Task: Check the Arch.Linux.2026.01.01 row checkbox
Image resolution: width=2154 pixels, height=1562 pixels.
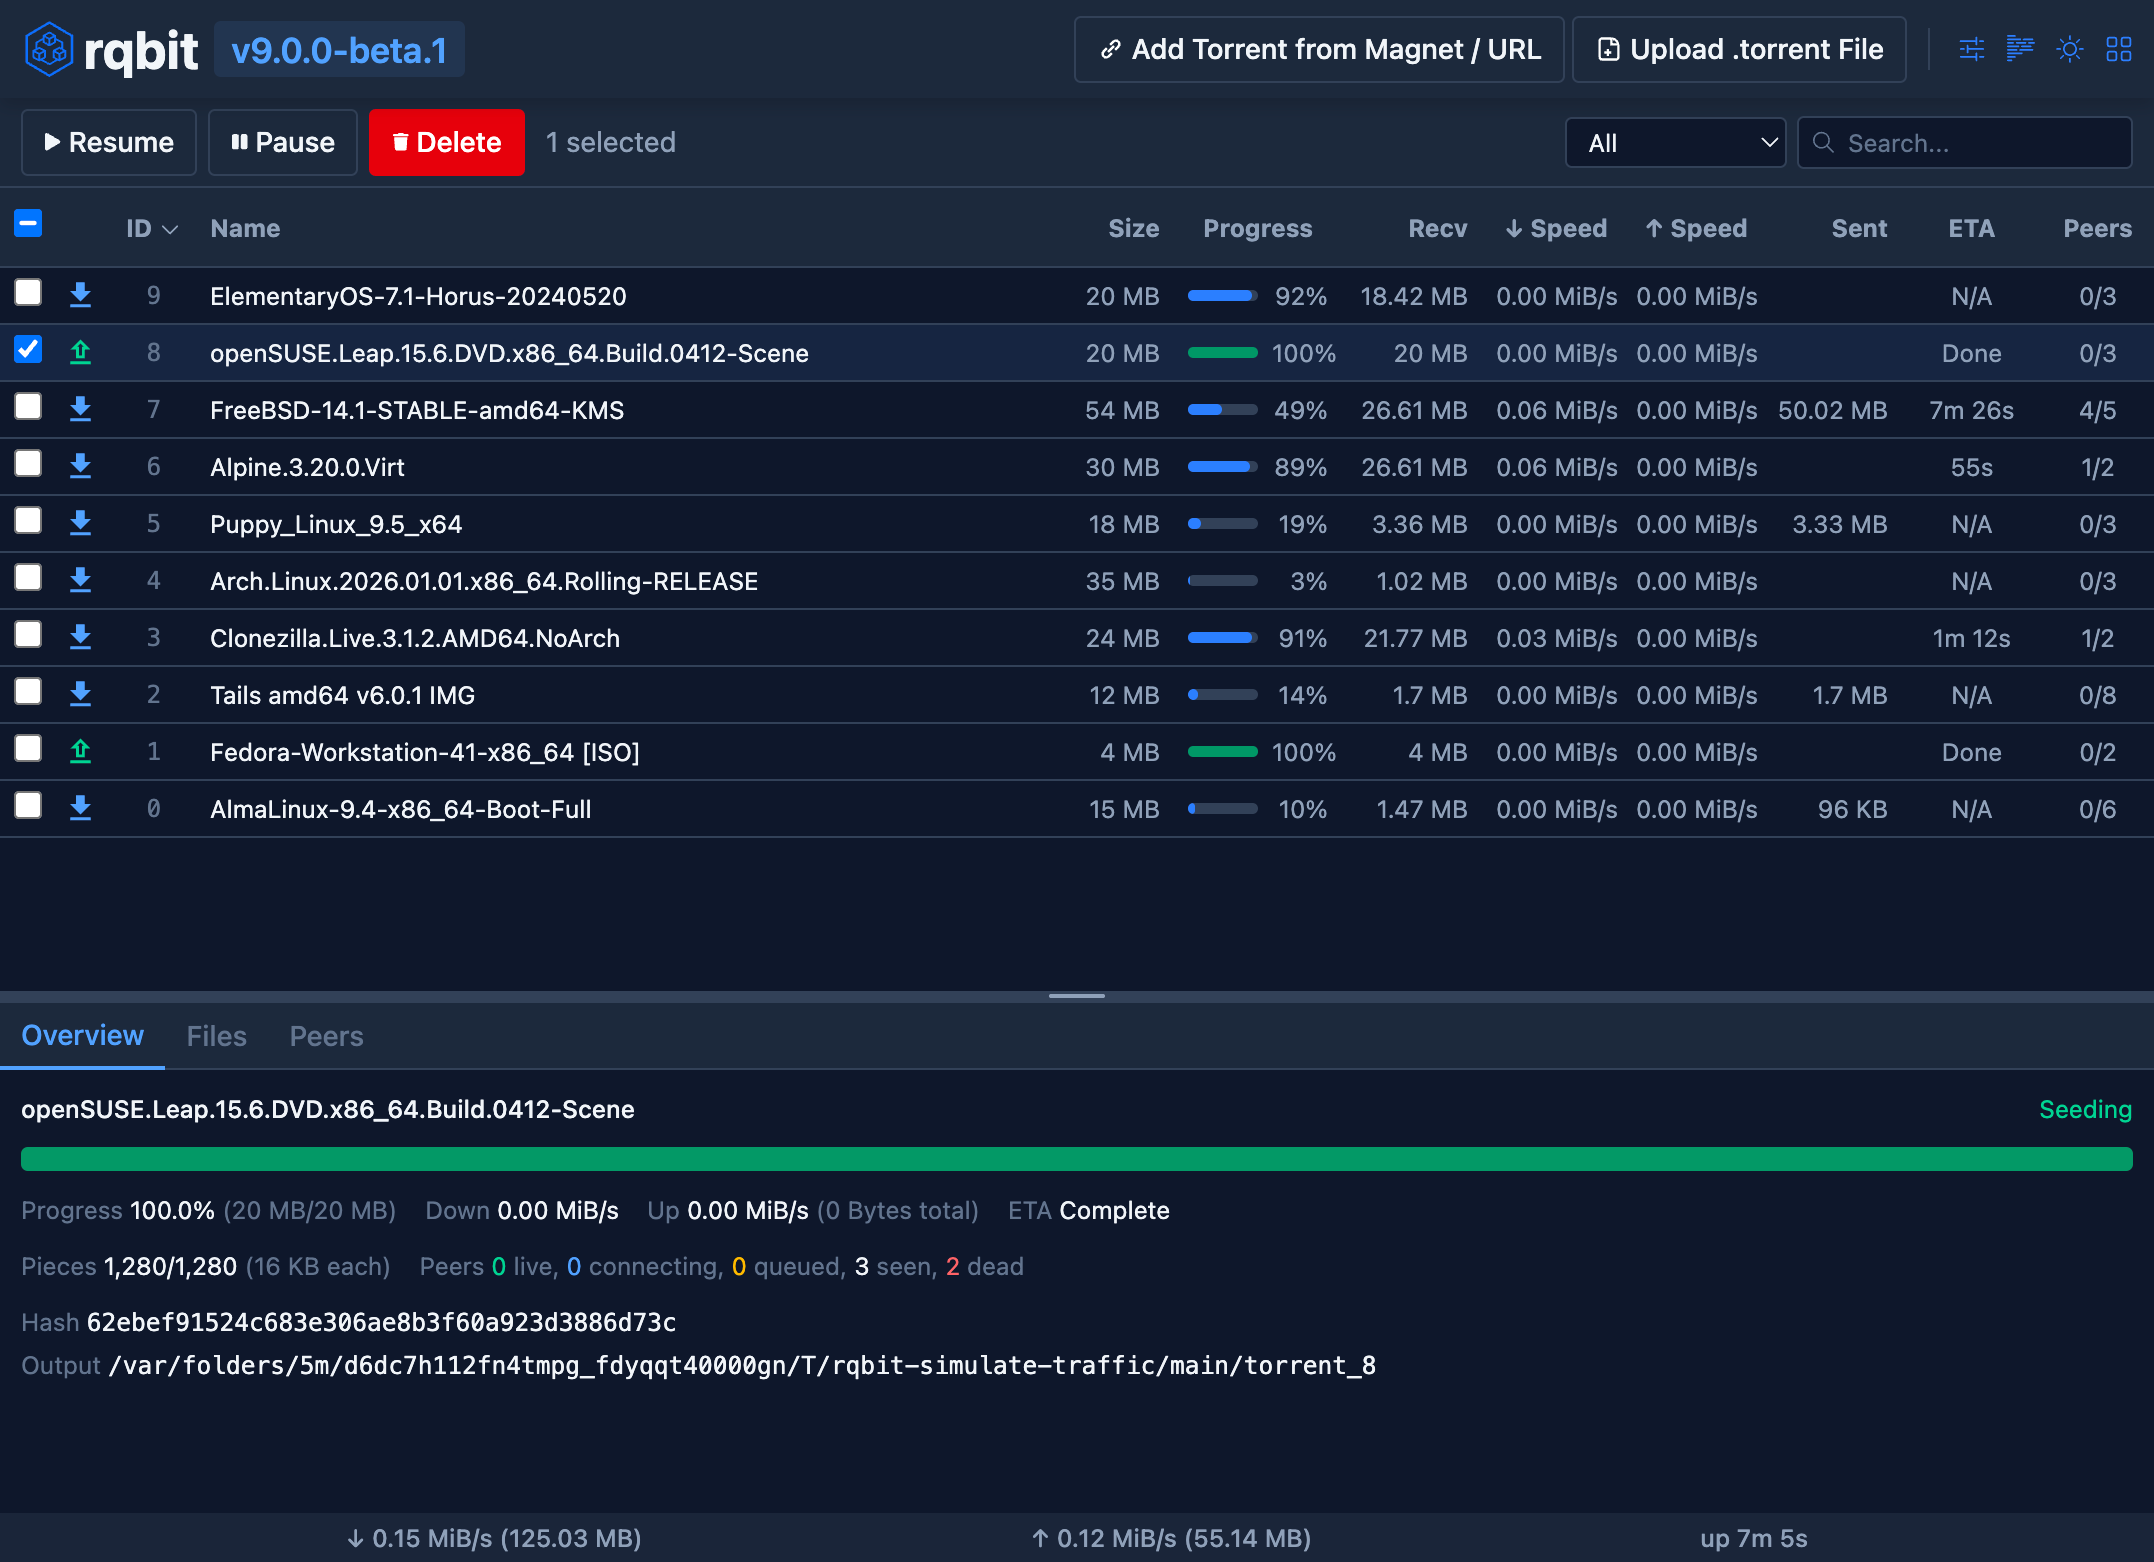Action: (28, 578)
